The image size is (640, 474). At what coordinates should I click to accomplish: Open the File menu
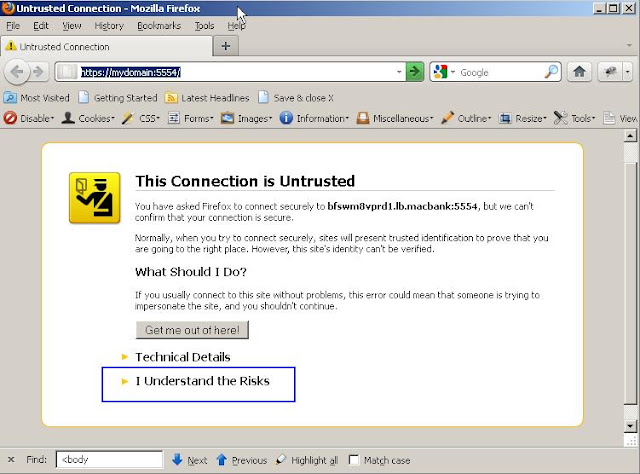13,26
